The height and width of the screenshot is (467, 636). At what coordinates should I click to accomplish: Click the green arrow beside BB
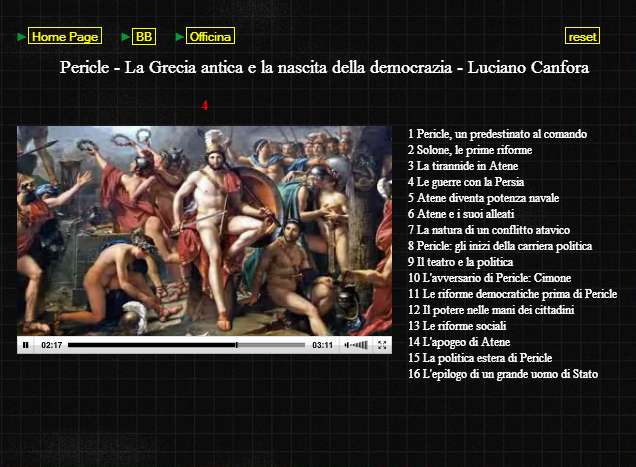click(126, 37)
